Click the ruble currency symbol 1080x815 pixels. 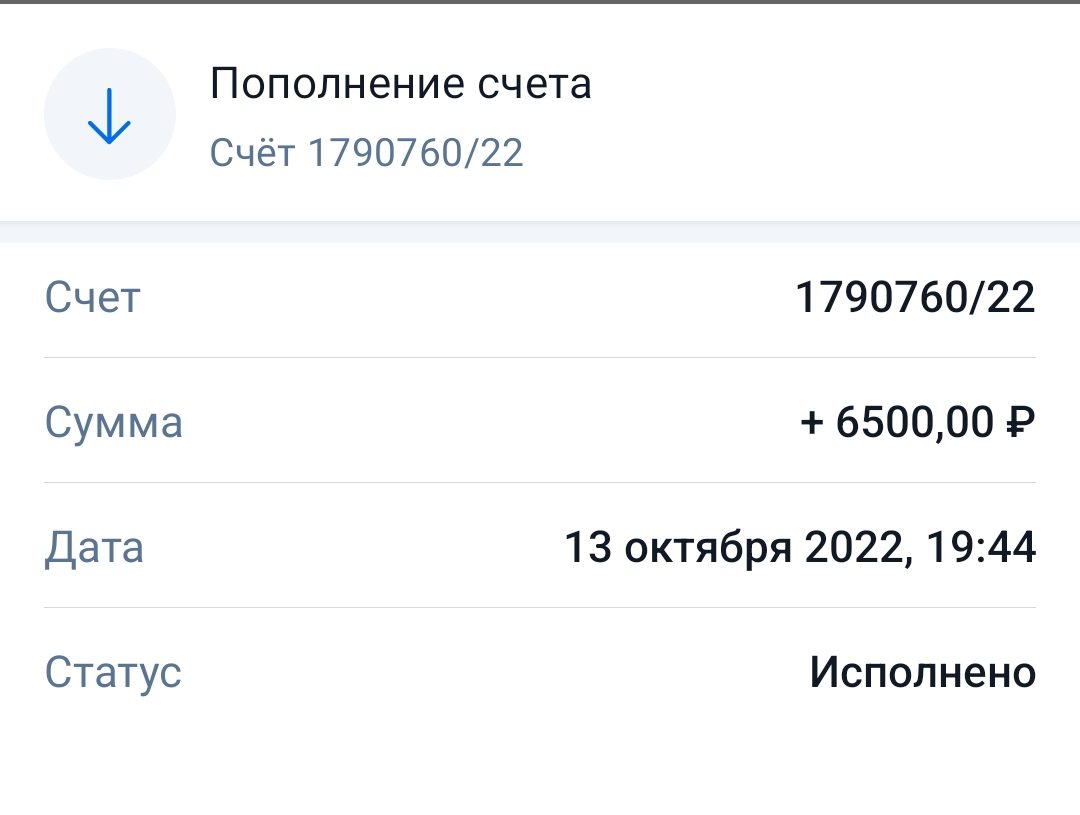1019,423
